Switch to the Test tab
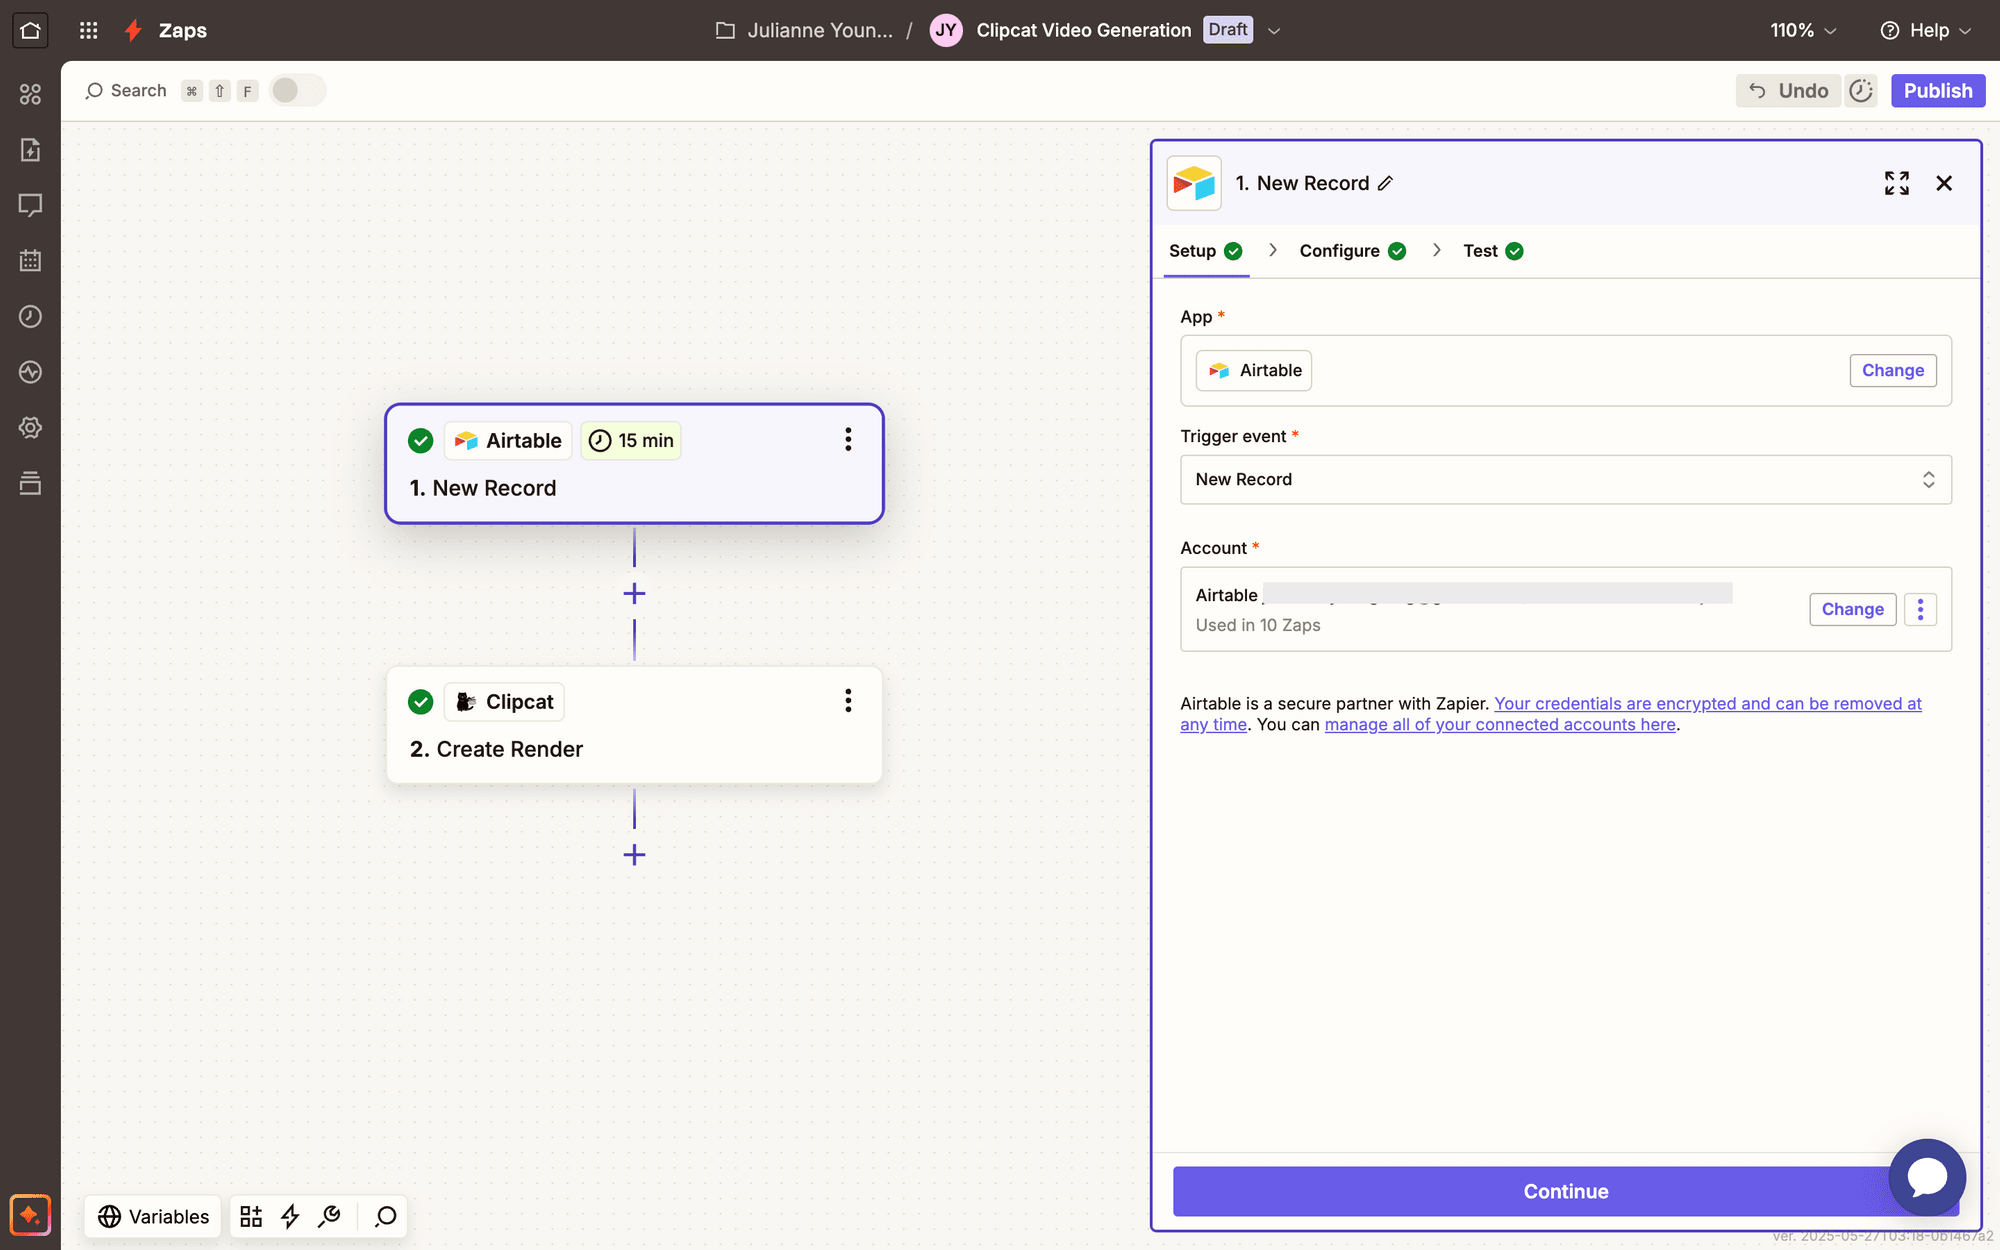 tap(1493, 251)
